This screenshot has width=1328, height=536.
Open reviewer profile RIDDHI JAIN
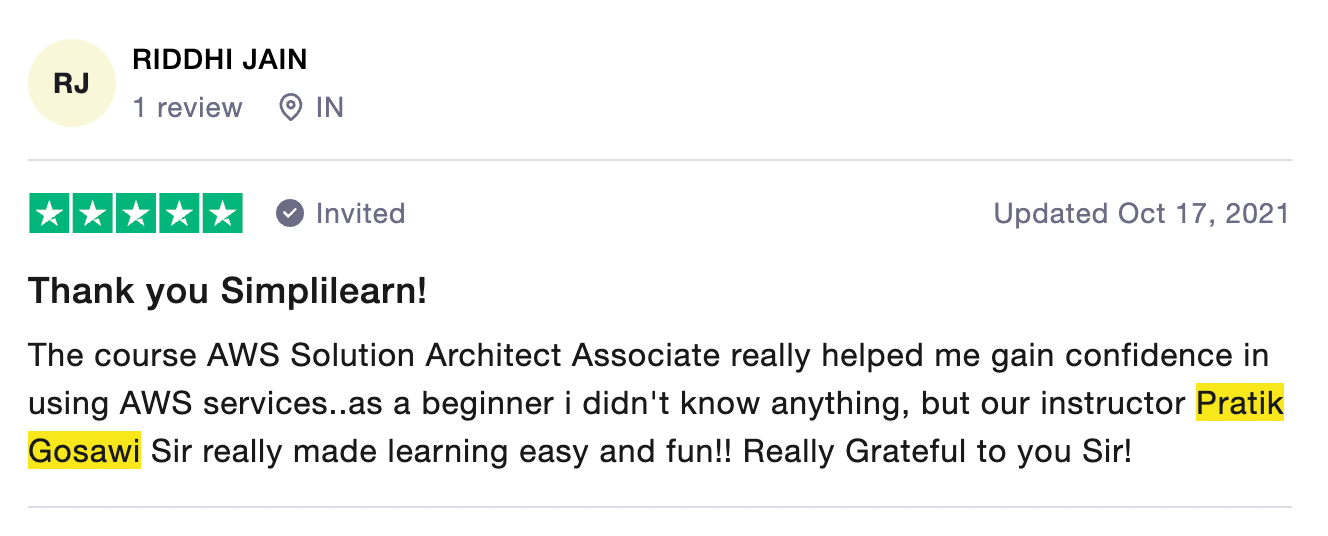(x=219, y=60)
